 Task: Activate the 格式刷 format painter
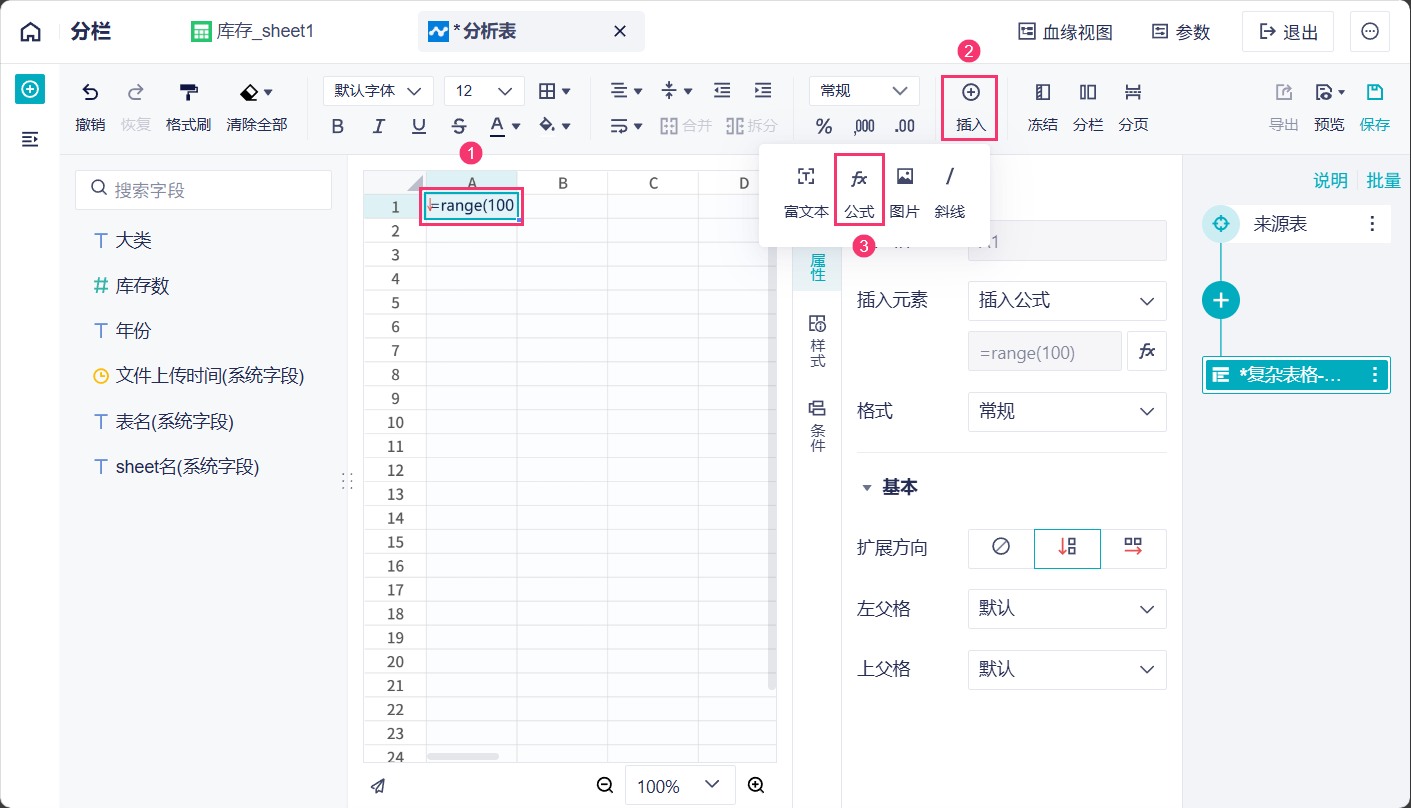coord(188,108)
